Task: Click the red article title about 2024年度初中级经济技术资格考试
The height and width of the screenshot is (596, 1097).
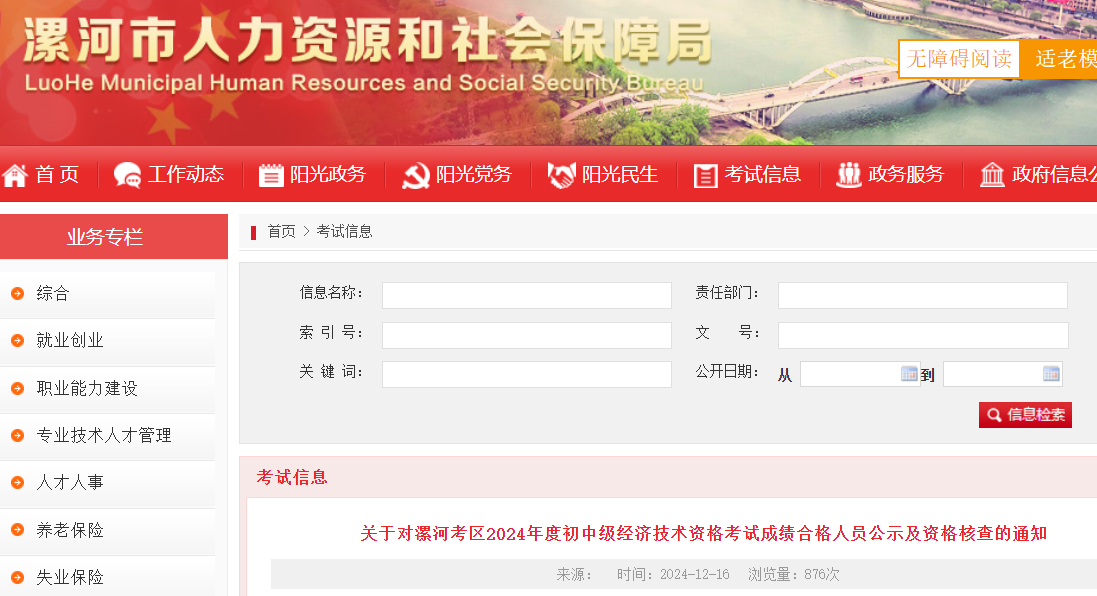Action: 703,534
